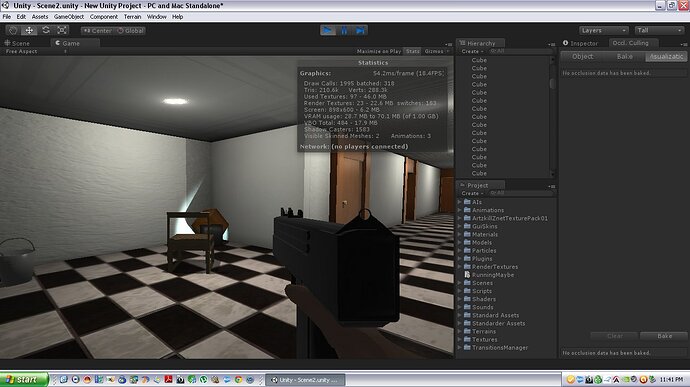The height and width of the screenshot is (387, 690).
Task: Open the Layers dropdown
Action: tap(604, 30)
